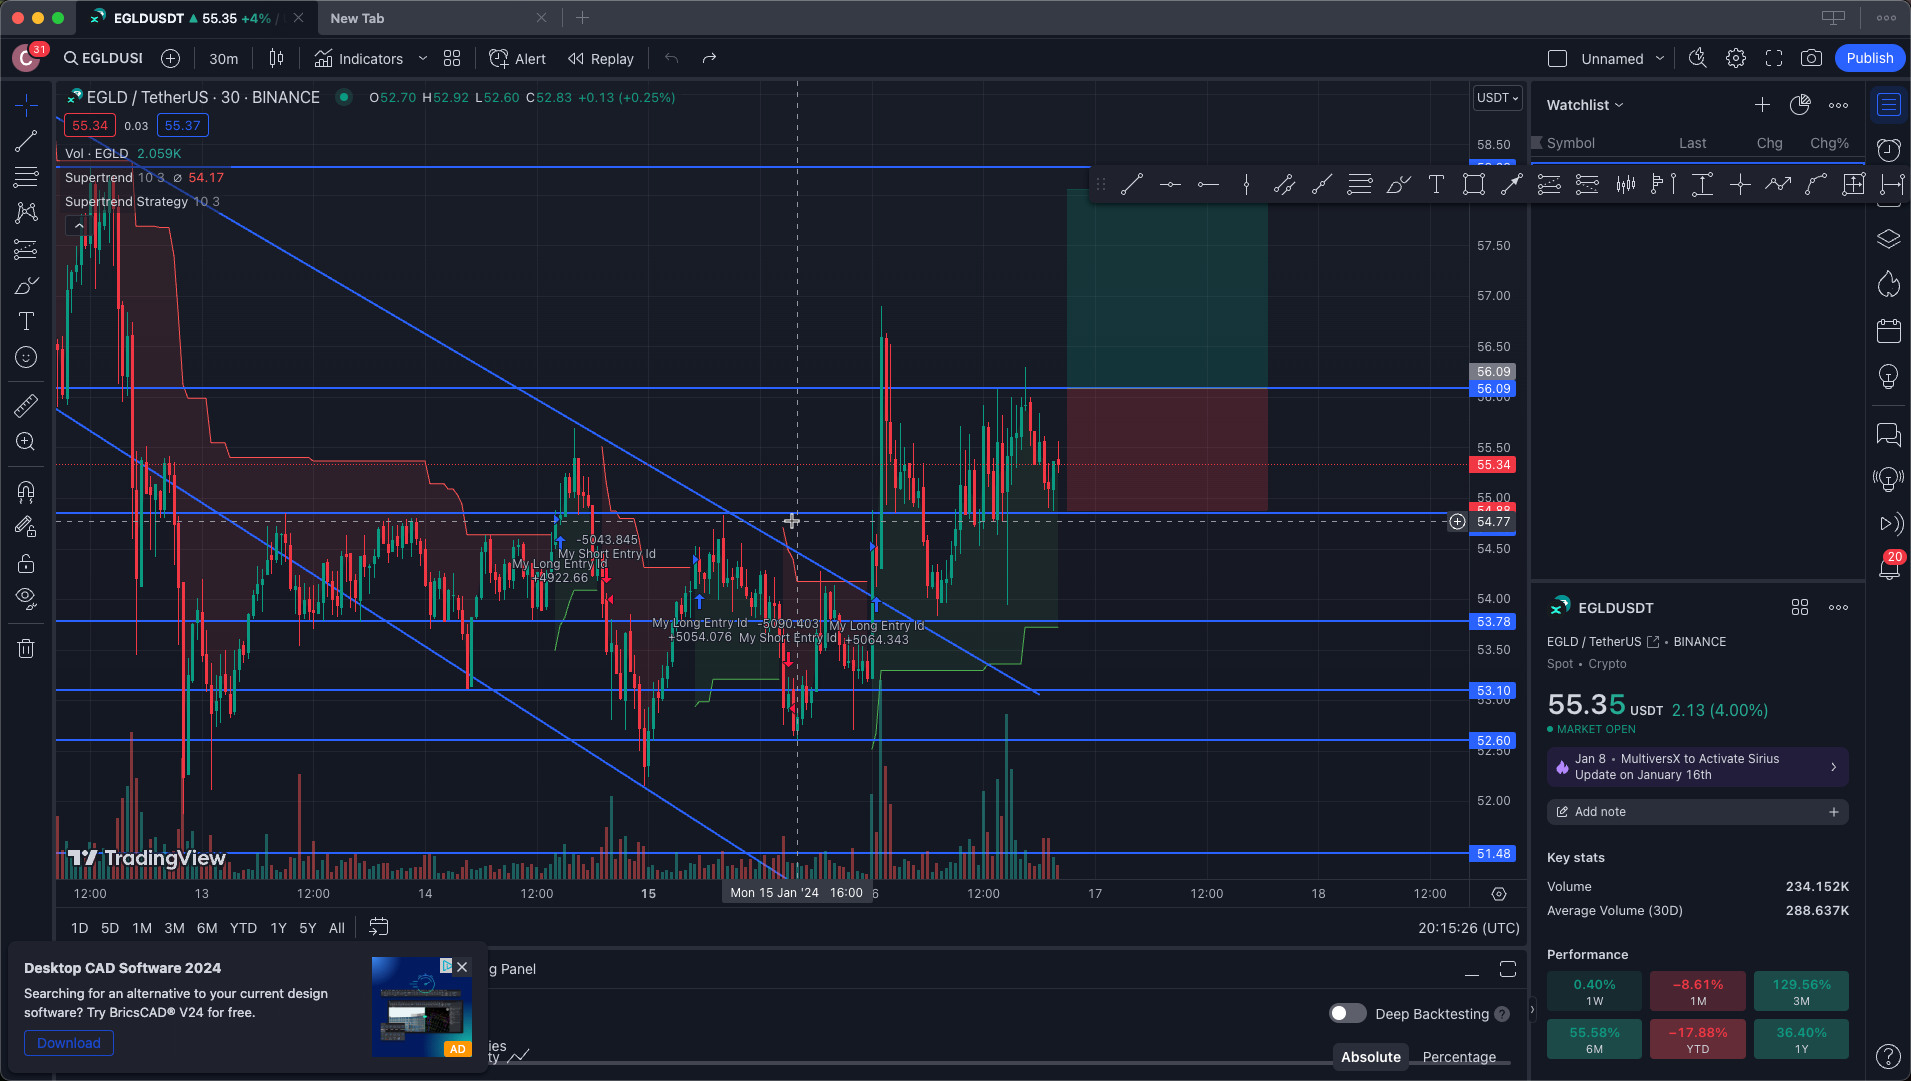Select the 1M time range
Image resolution: width=1911 pixels, height=1081 pixels.
tap(142, 928)
